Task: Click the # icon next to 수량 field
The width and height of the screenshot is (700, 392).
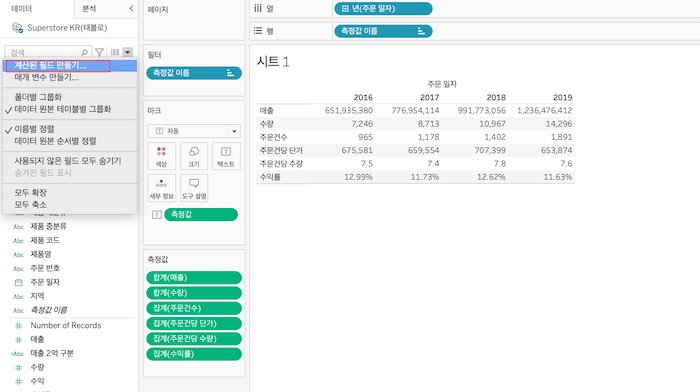Action: coord(18,367)
